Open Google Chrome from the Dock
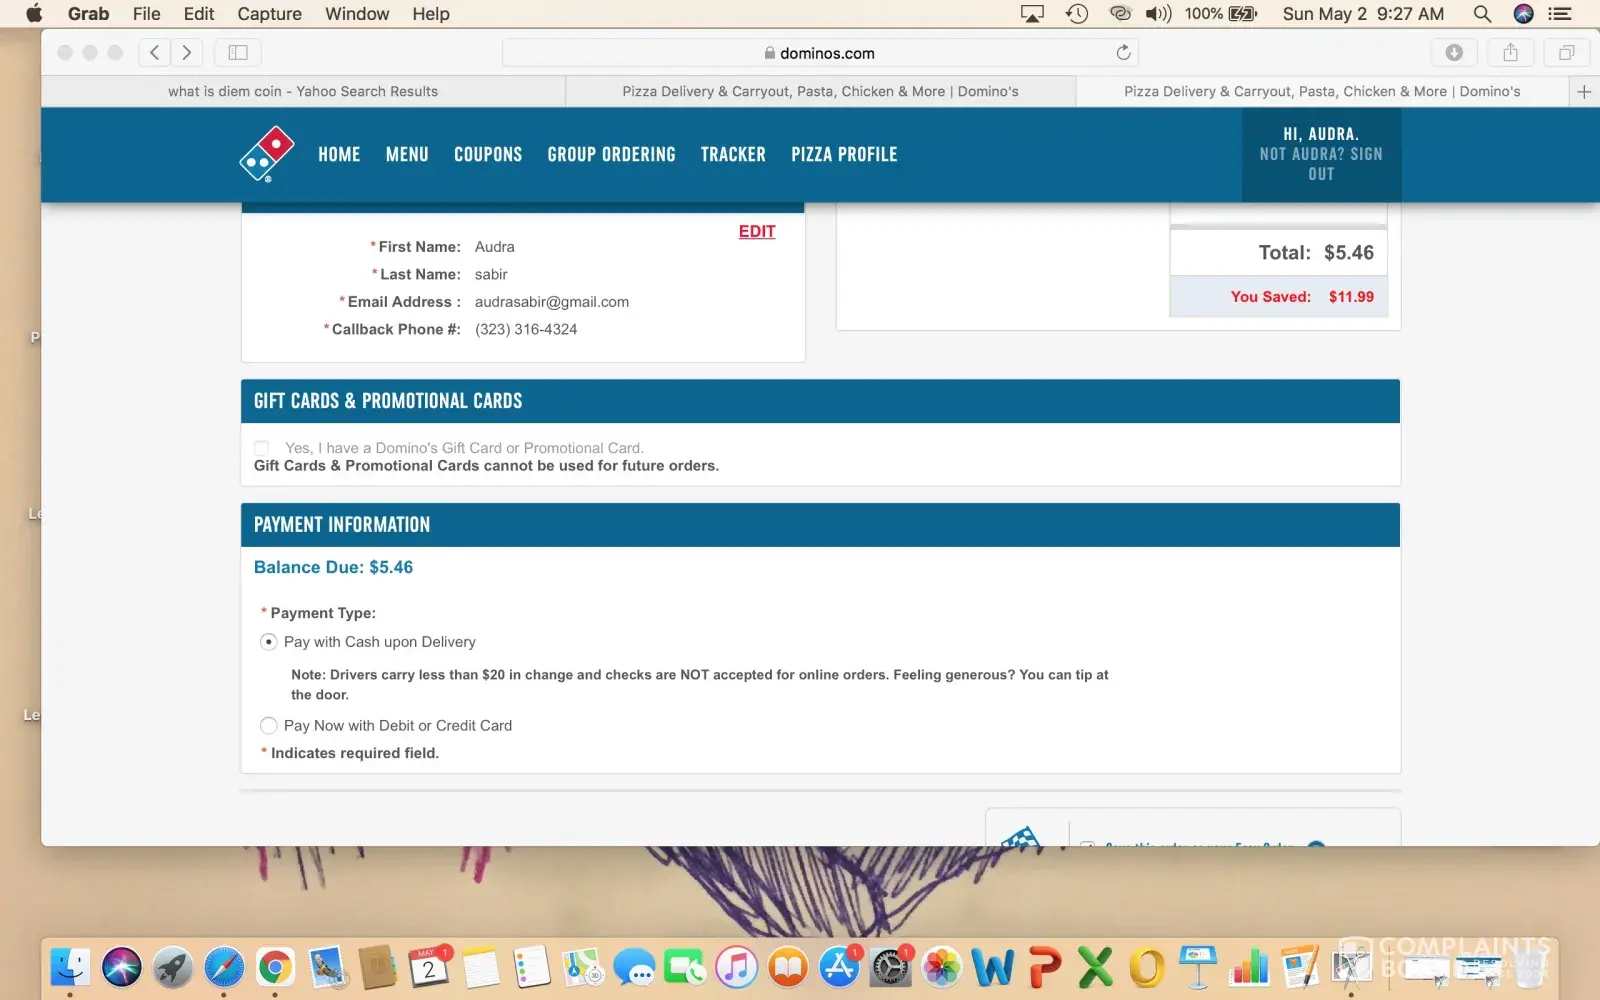 [x=275, y=967]
